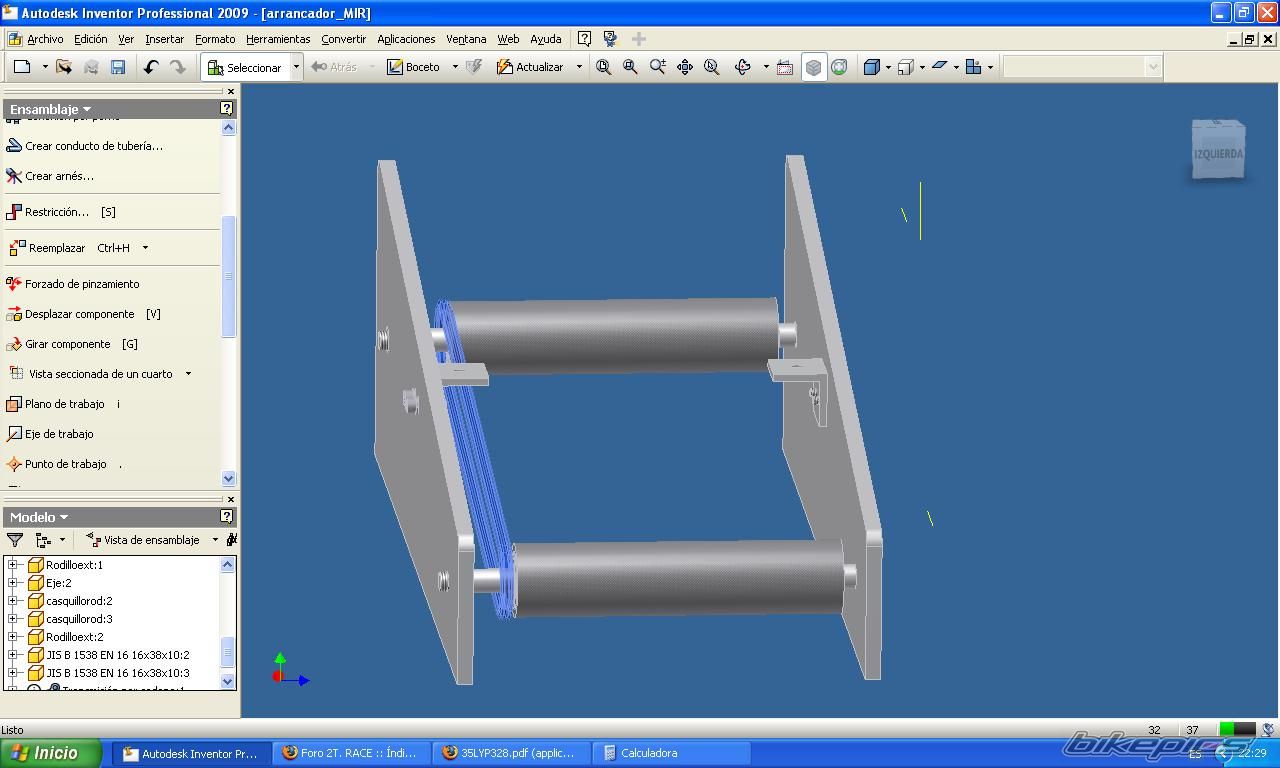
Task: Open the Archivo menu
Action: pos(45,39)
